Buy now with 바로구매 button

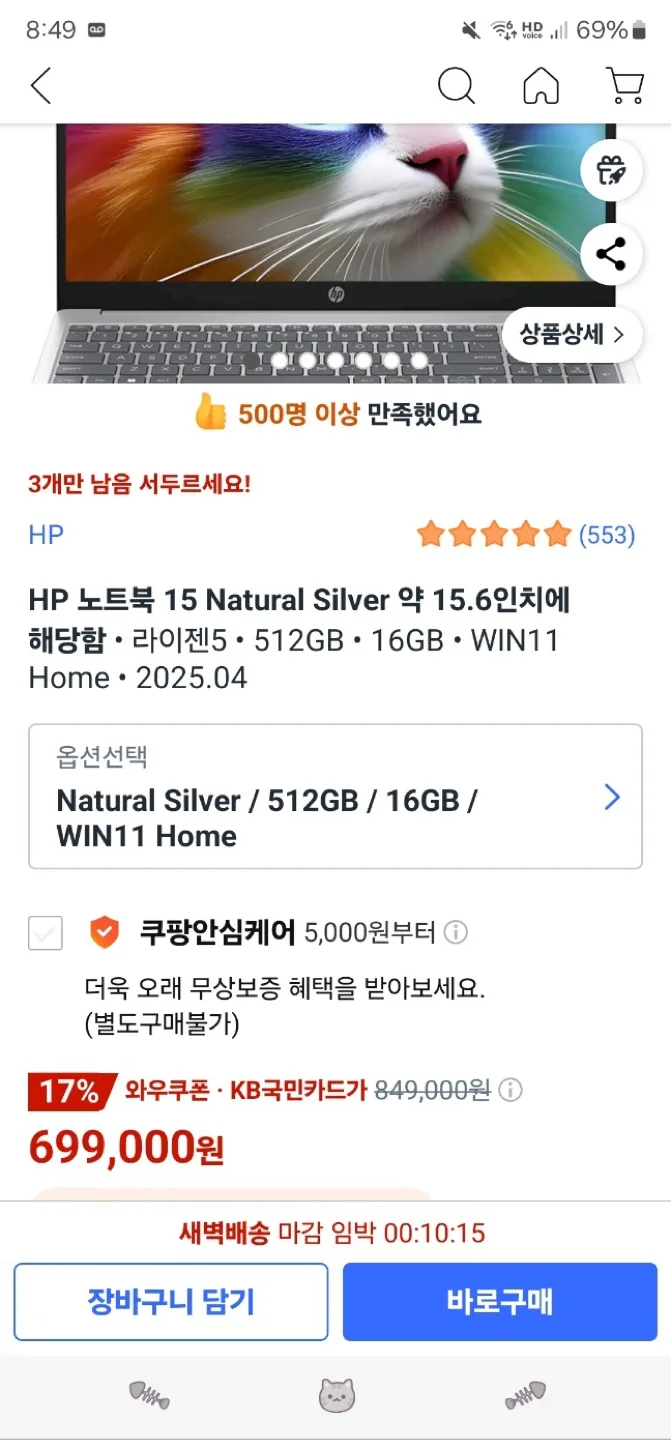coord(500,1302)
